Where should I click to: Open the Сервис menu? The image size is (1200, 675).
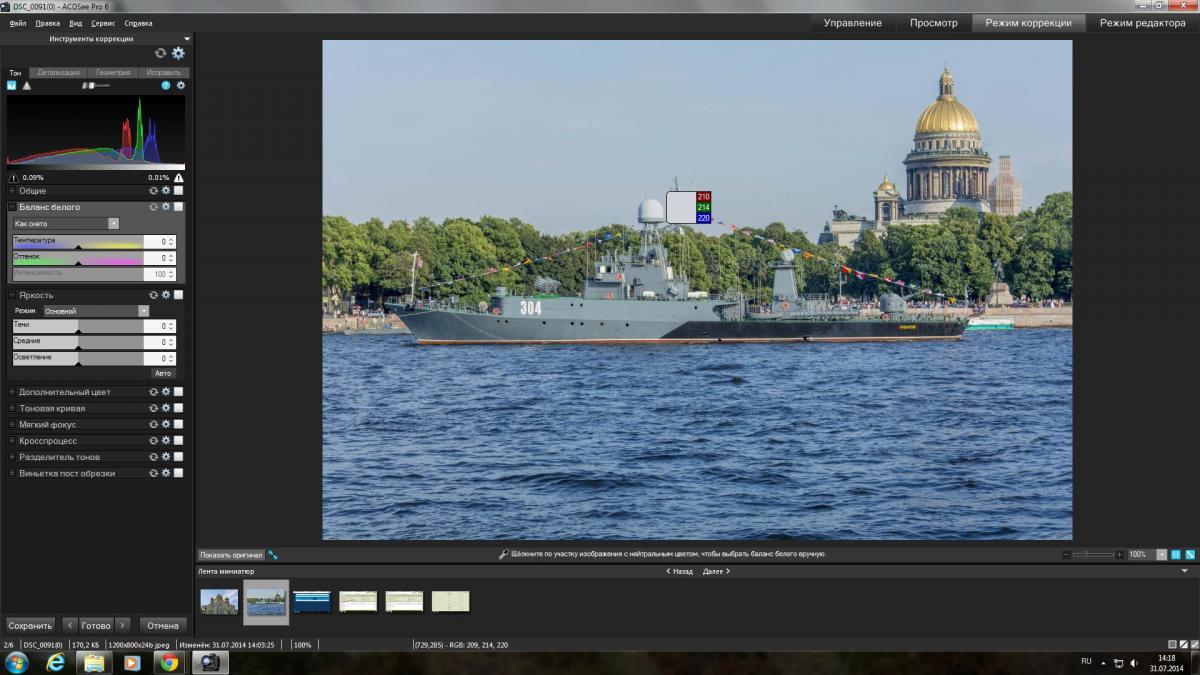(x=103, y=23)
